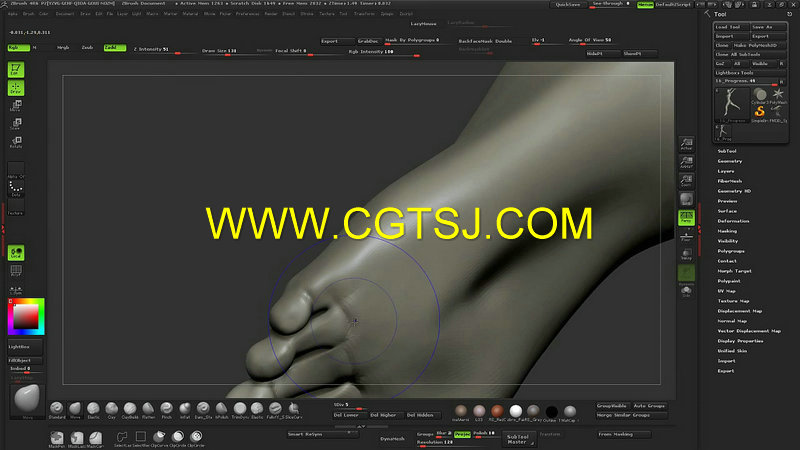Pick the hPolish brush icon
Viewport: 800px width, 450px height.
[x=221, y=409]
